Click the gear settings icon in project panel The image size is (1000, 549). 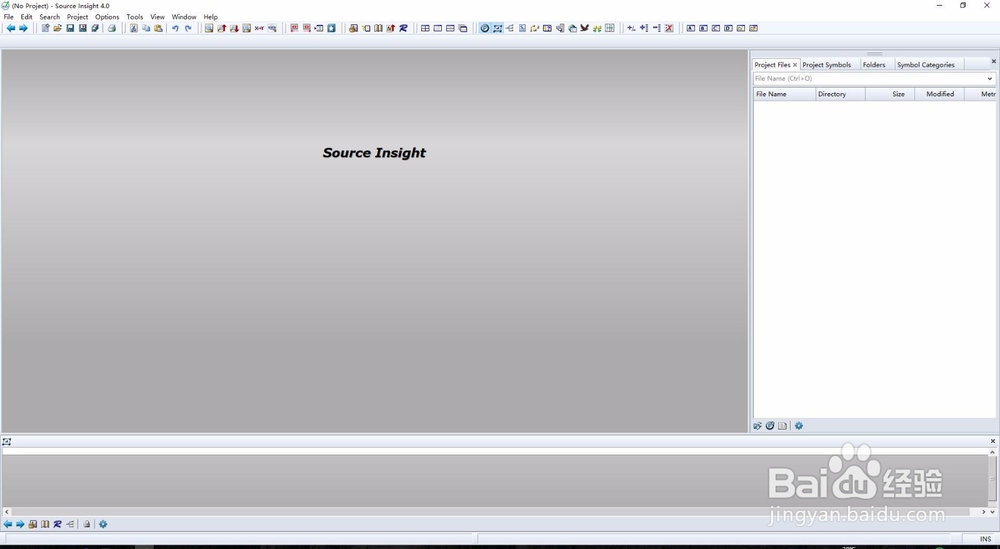pyautogui.click(x=798, y=426)
